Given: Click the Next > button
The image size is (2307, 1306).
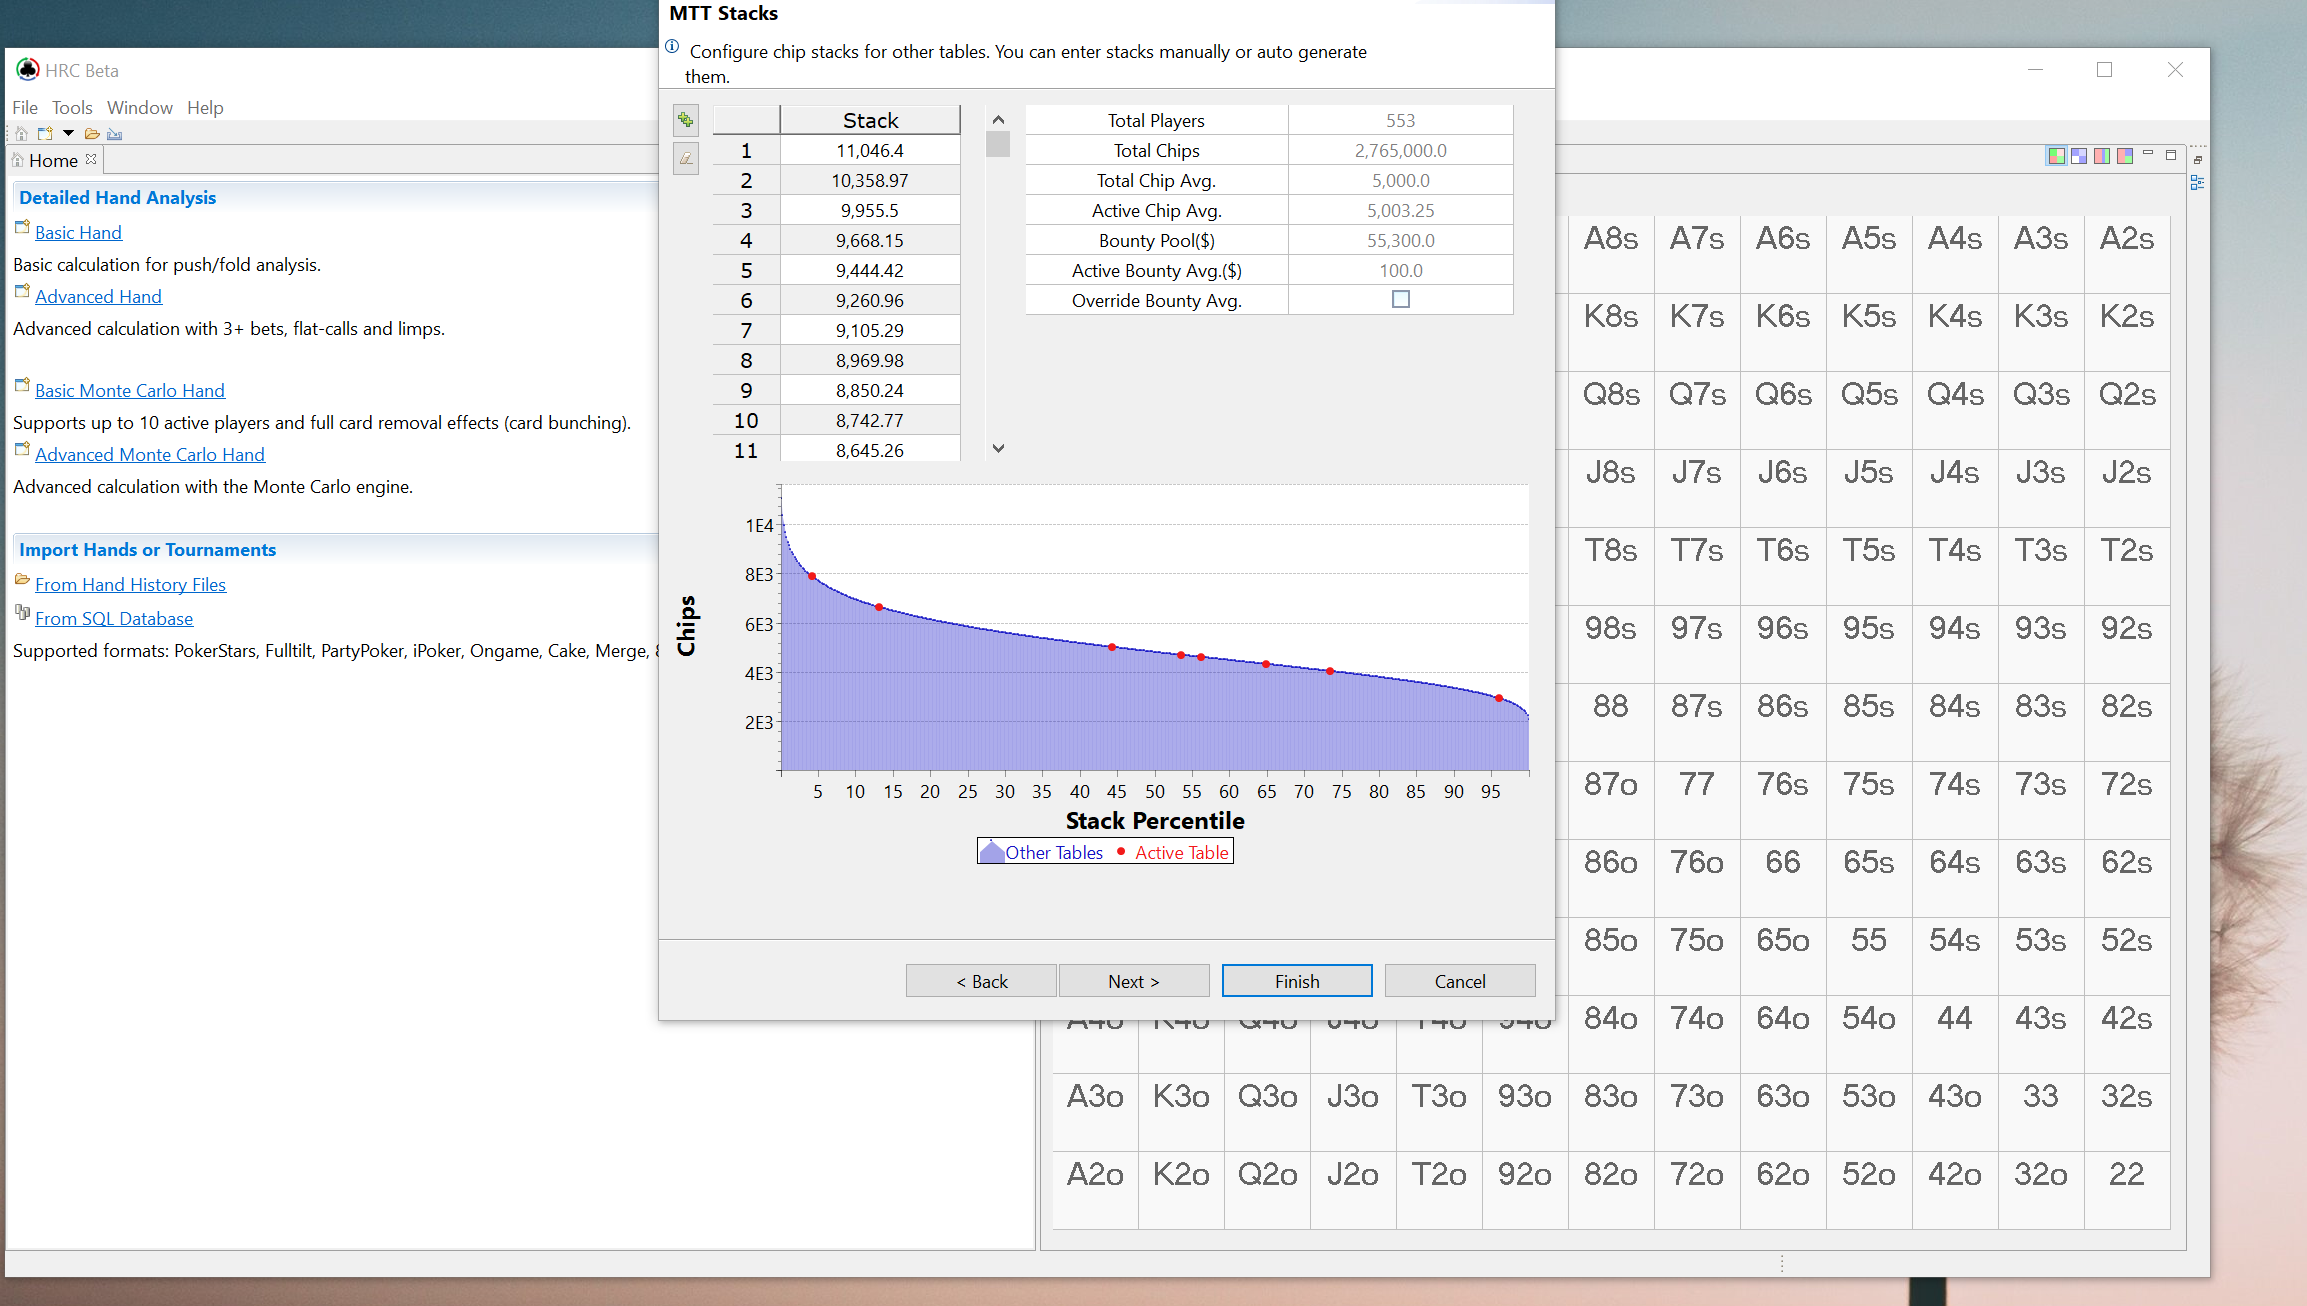Looking at the screenshot, I should 1133,981.
